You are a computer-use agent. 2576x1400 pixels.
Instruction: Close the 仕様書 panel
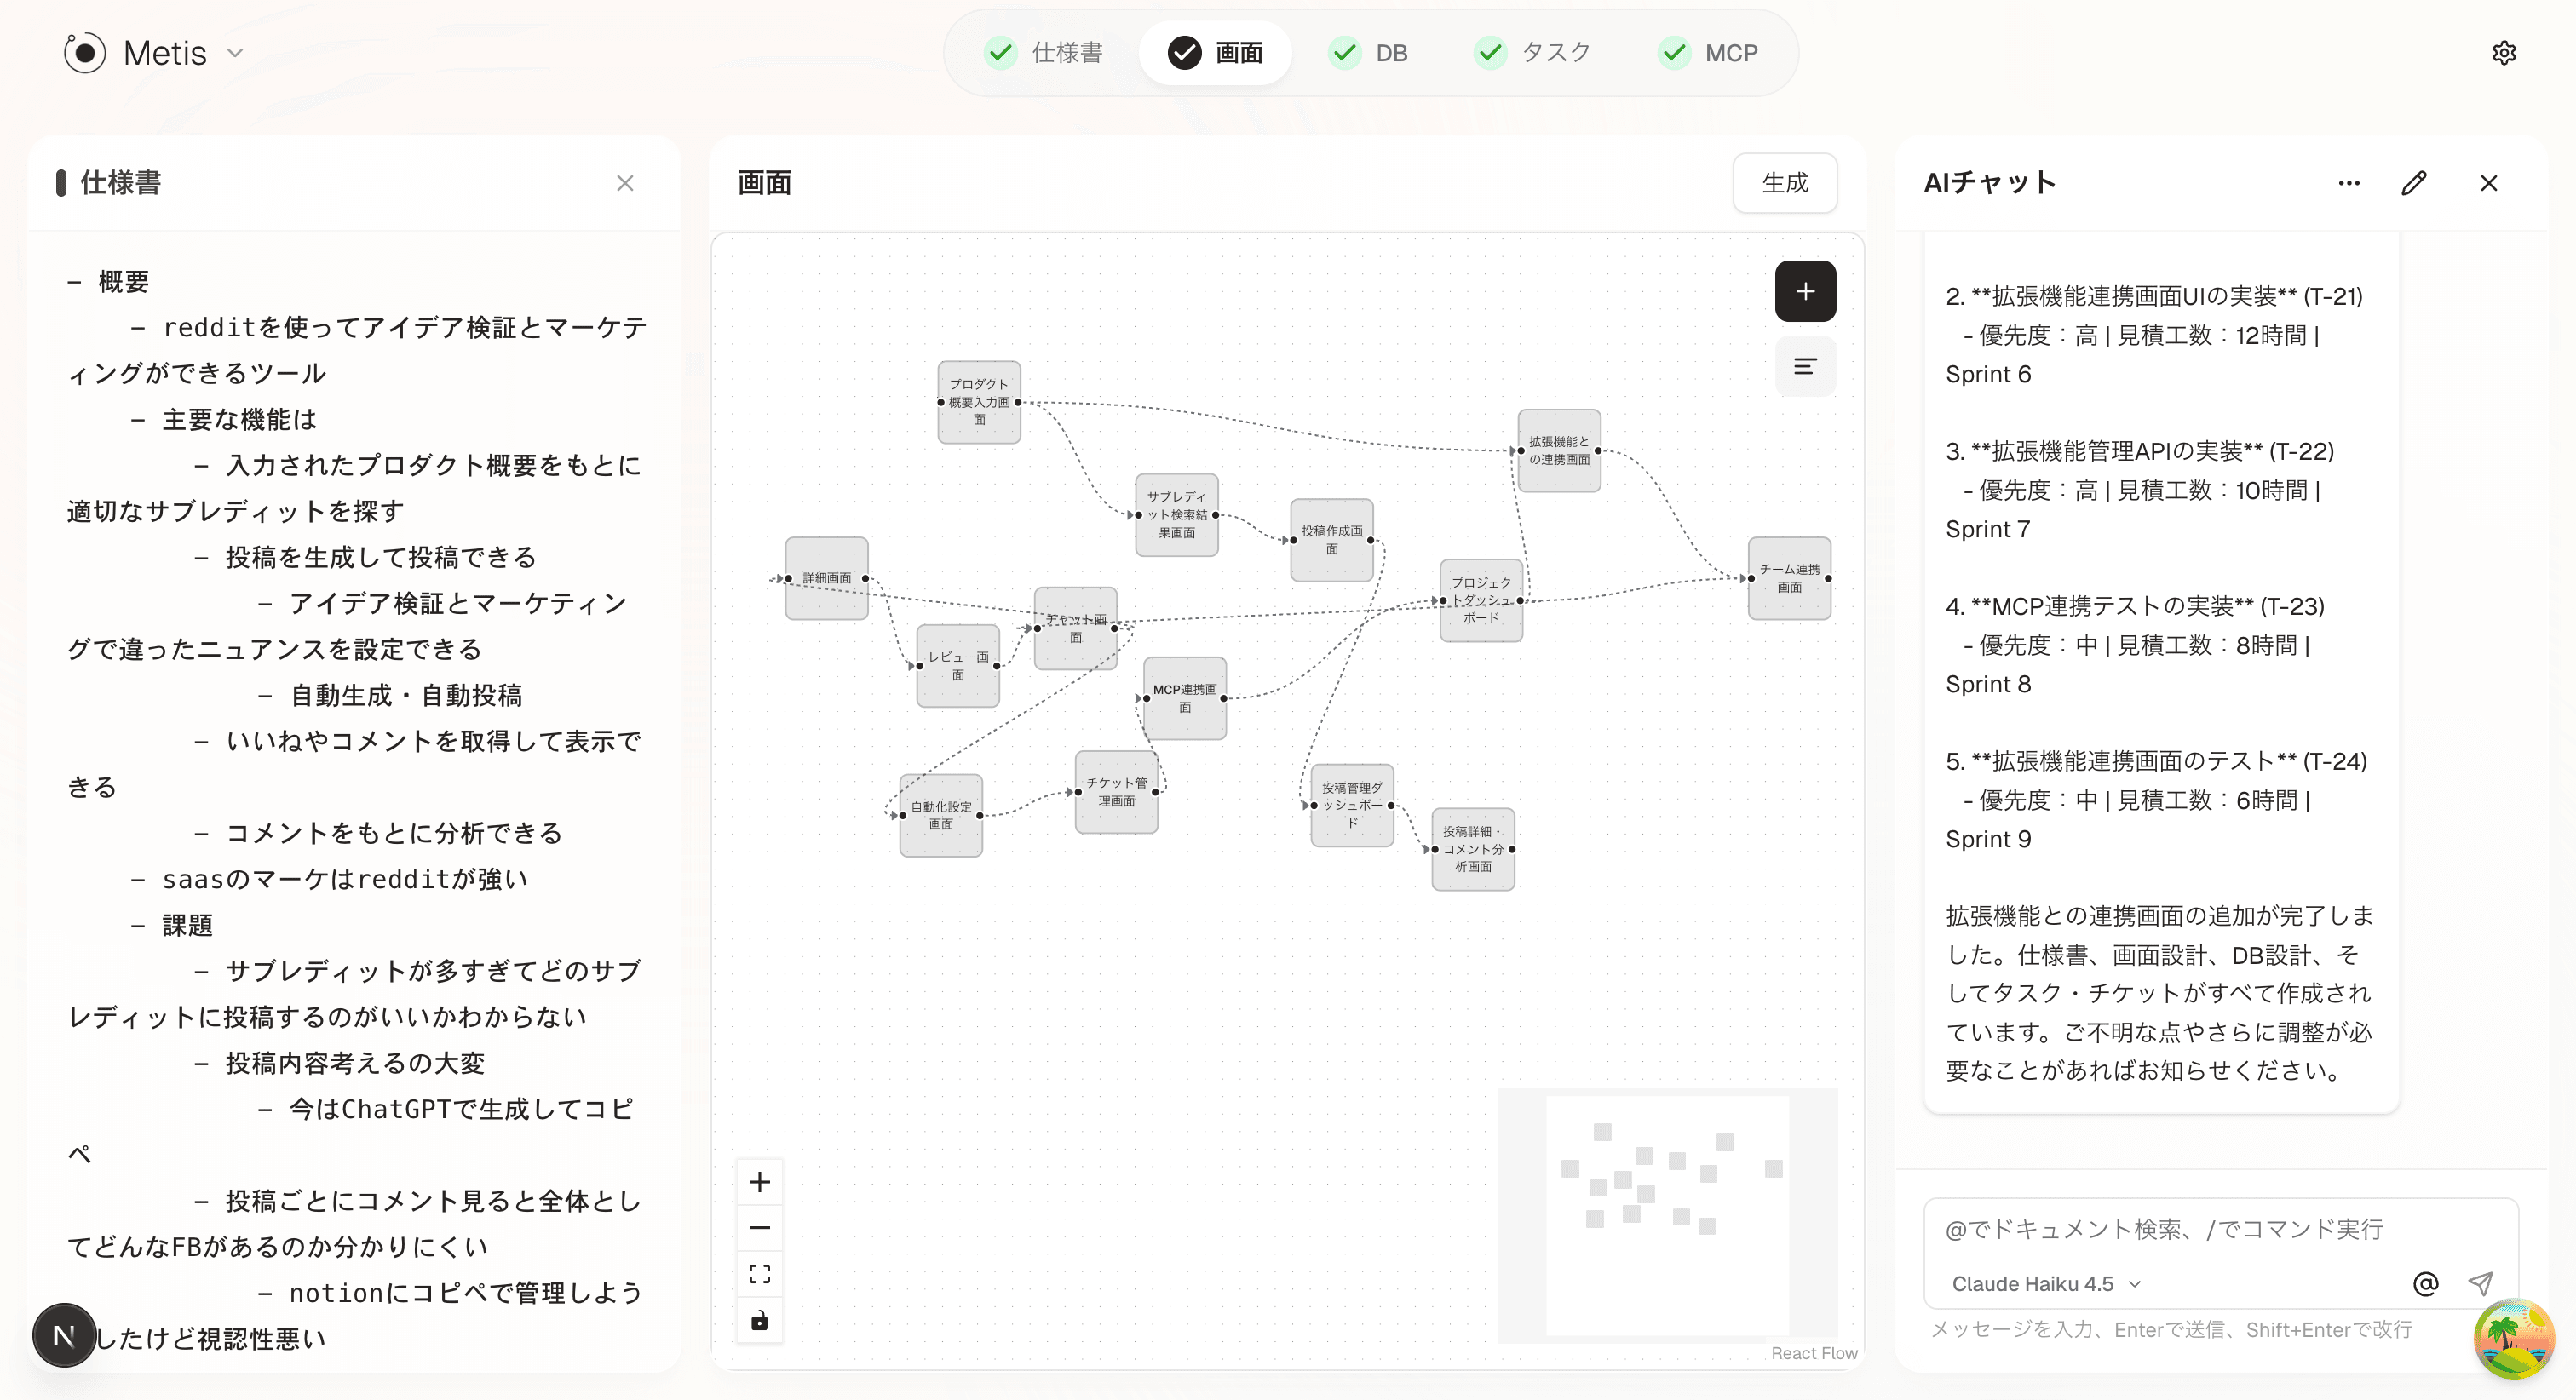626,183
